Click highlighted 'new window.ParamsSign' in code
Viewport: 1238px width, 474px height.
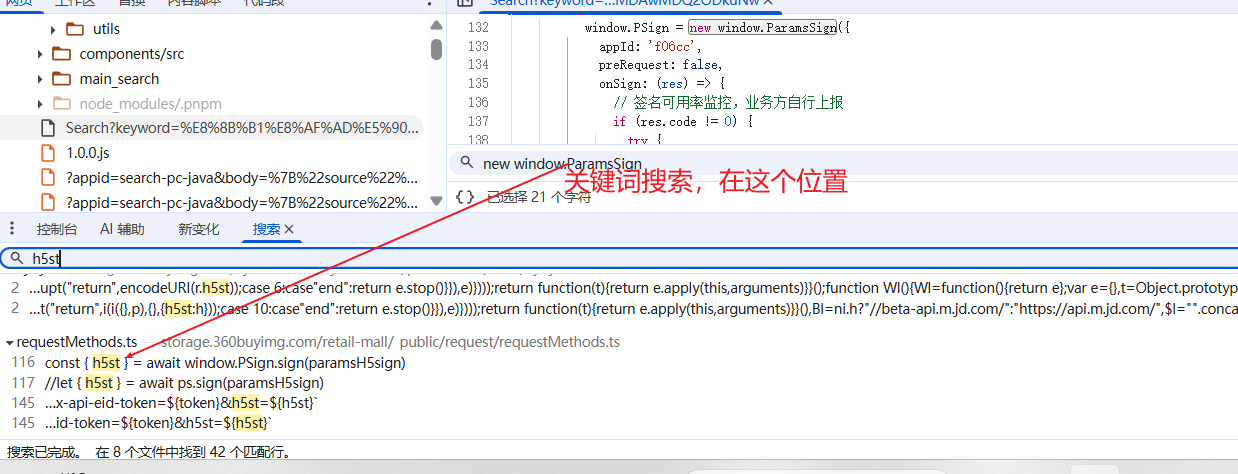[763, 28]
